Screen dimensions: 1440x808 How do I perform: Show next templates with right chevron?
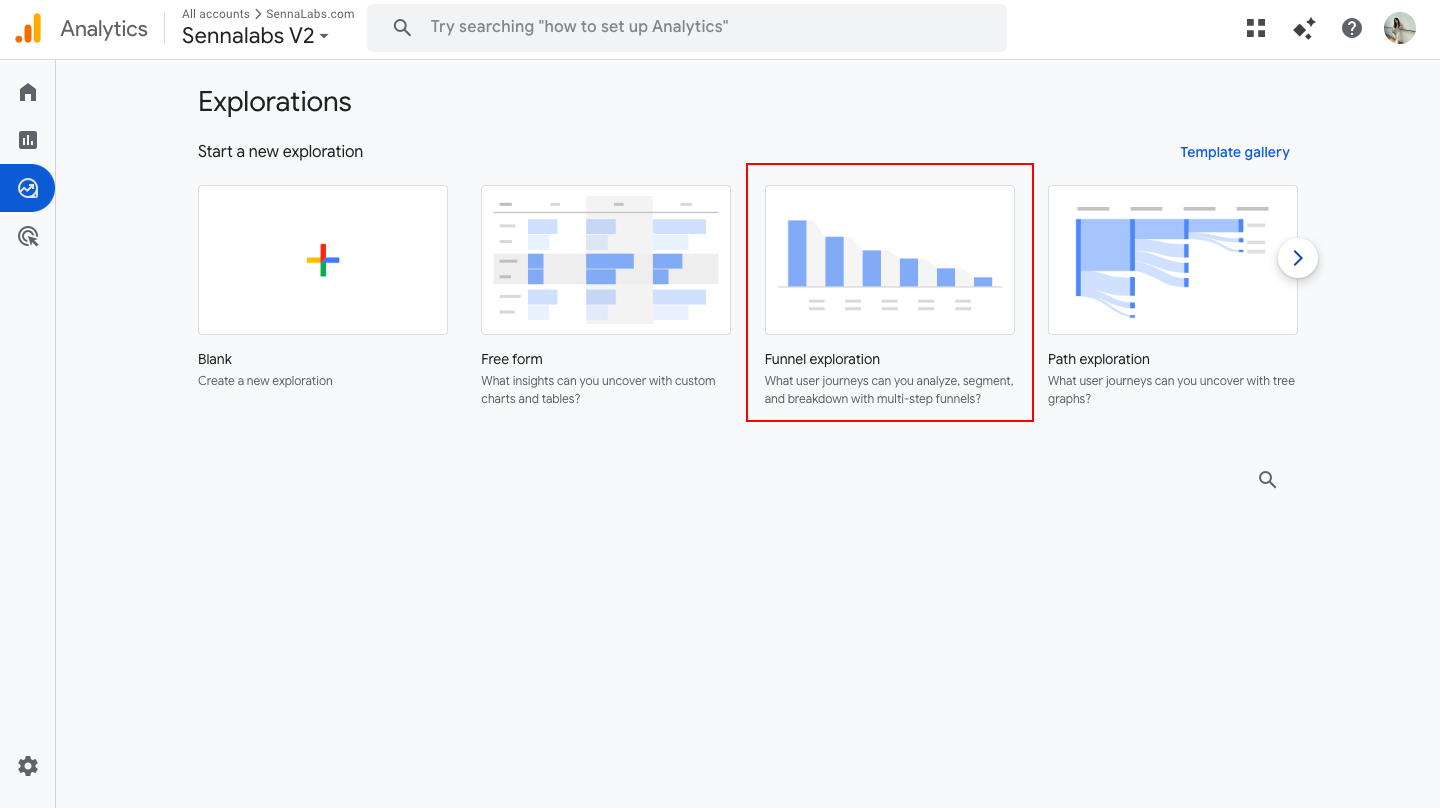point(1297,258)
